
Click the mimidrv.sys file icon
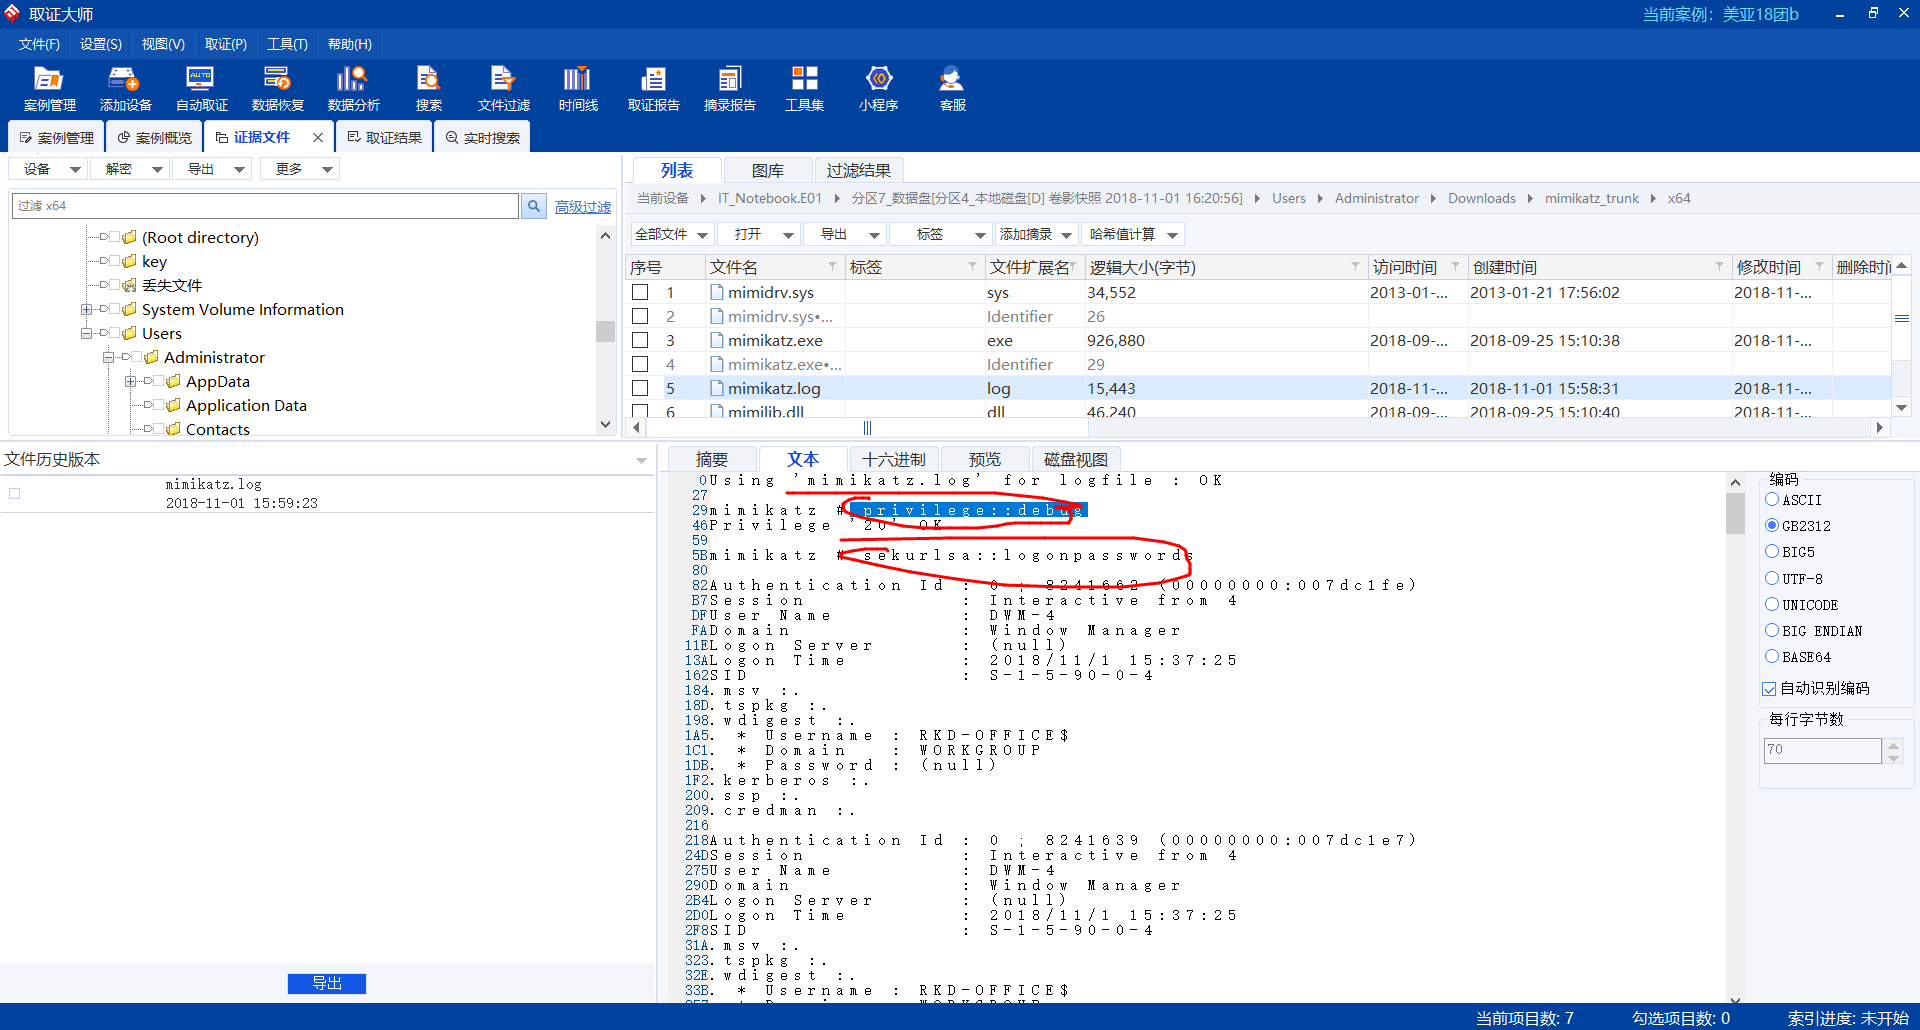(x=717, y=292)
